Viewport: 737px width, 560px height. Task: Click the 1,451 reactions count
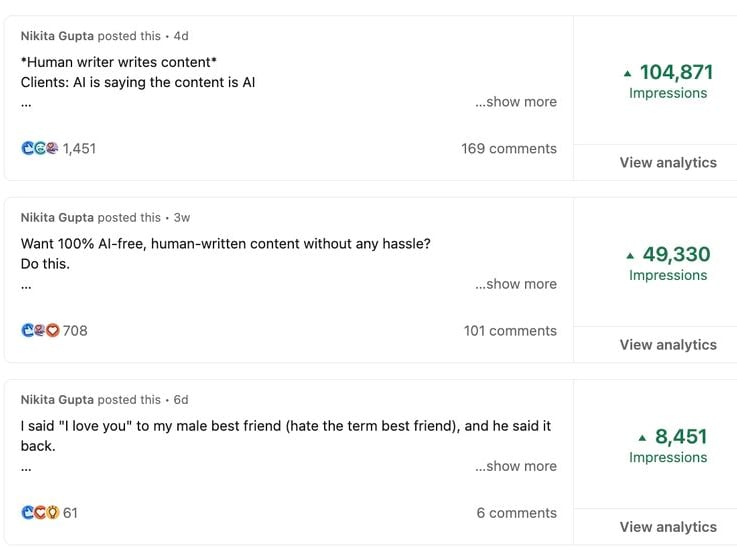click(x=79, y=149)
